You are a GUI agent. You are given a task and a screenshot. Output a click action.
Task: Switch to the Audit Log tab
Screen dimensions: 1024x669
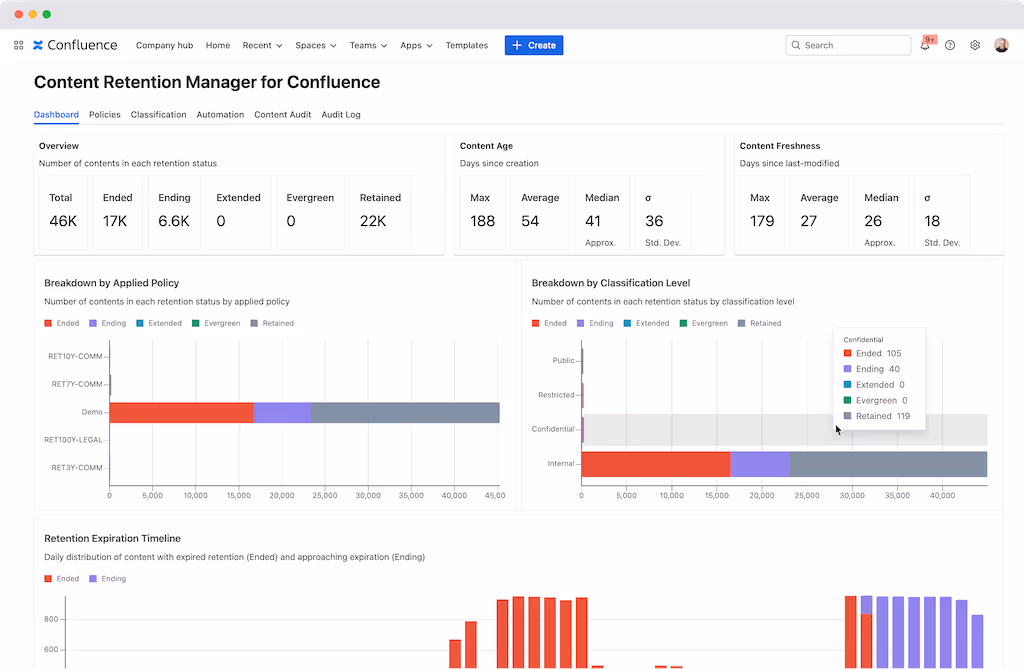coord(341,114)
